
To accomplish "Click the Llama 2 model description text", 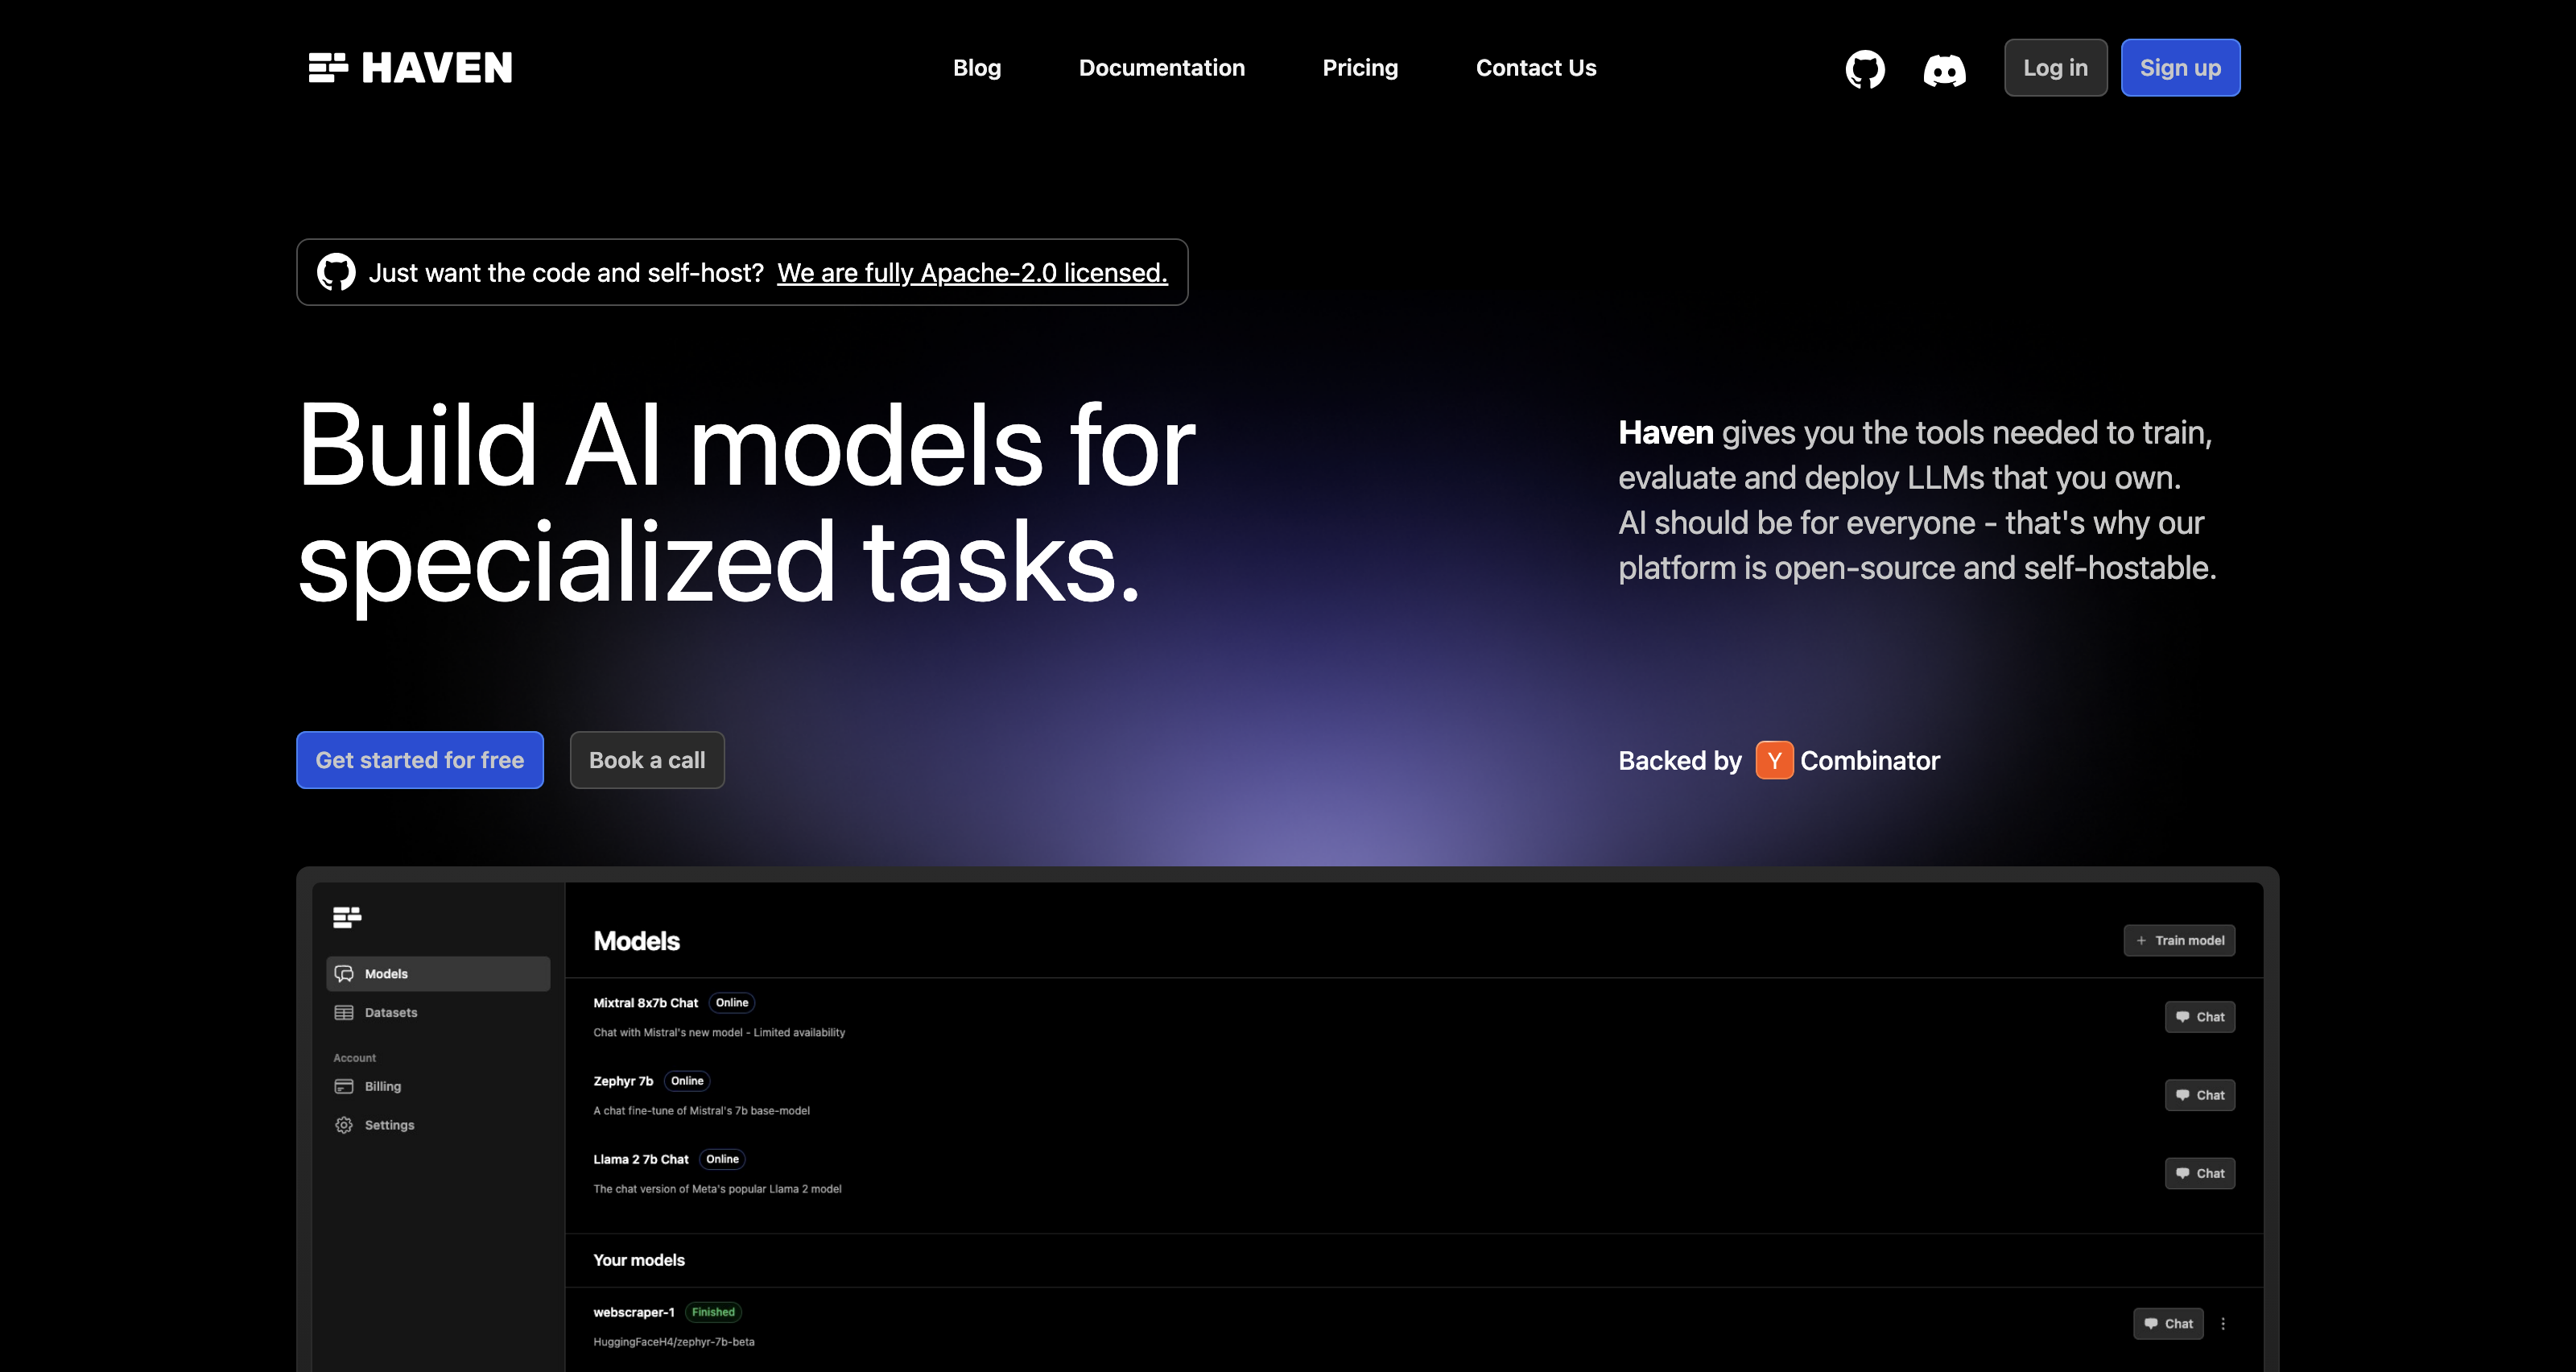I will click(717, 1189).
